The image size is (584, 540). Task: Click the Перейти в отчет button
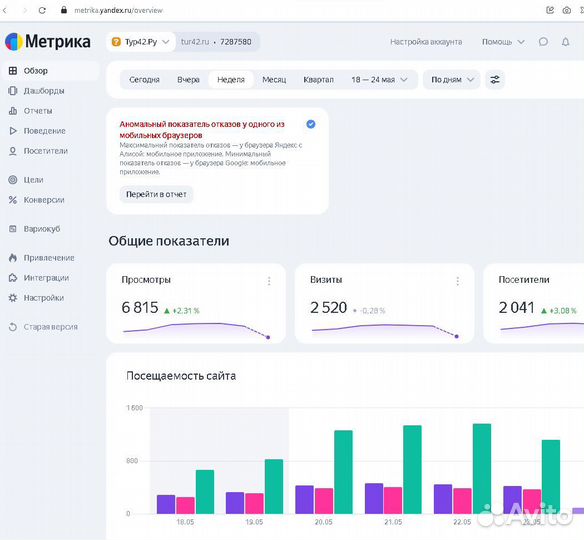pyautogui.click(x=156, y=194)
